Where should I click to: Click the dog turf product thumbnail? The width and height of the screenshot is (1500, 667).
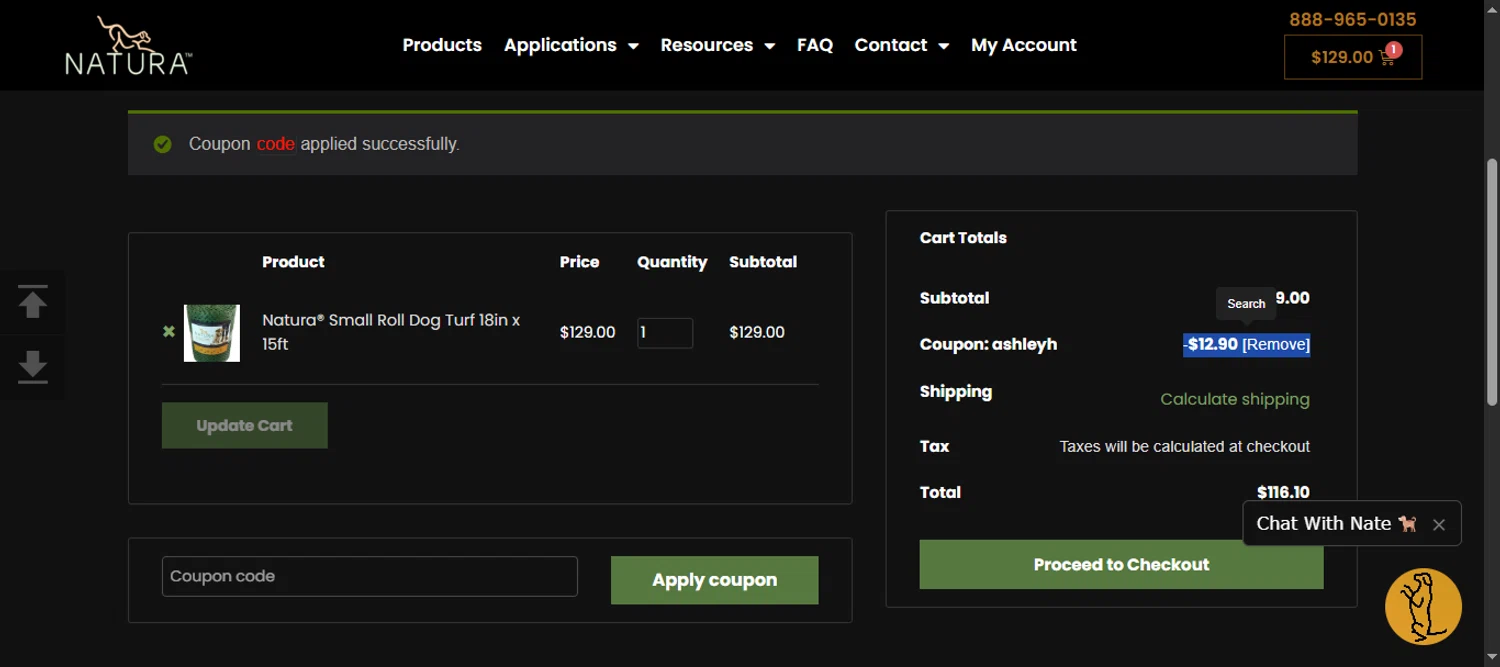point(212,333)
